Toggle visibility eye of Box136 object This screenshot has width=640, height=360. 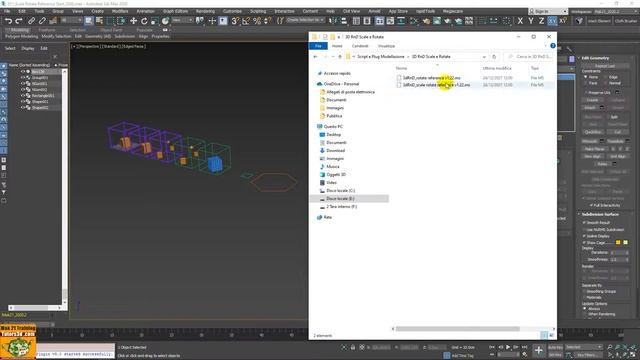(23, 71)
